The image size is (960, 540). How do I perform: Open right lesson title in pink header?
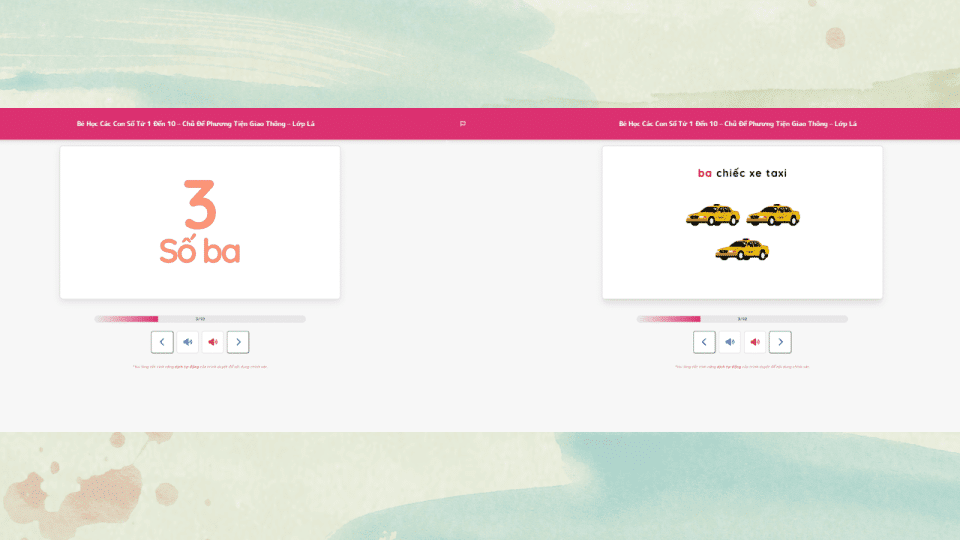coord(738,124)
